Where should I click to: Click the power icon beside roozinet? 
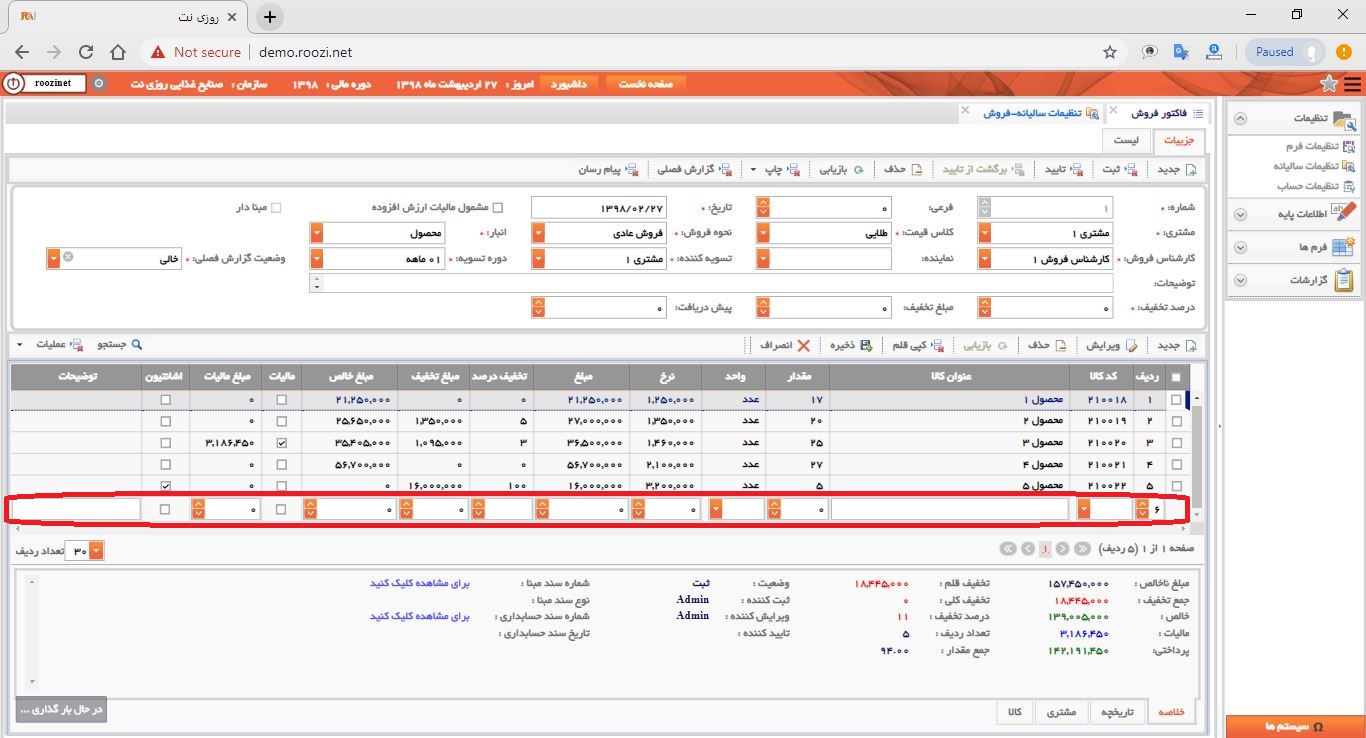click(x=14, y=84)
